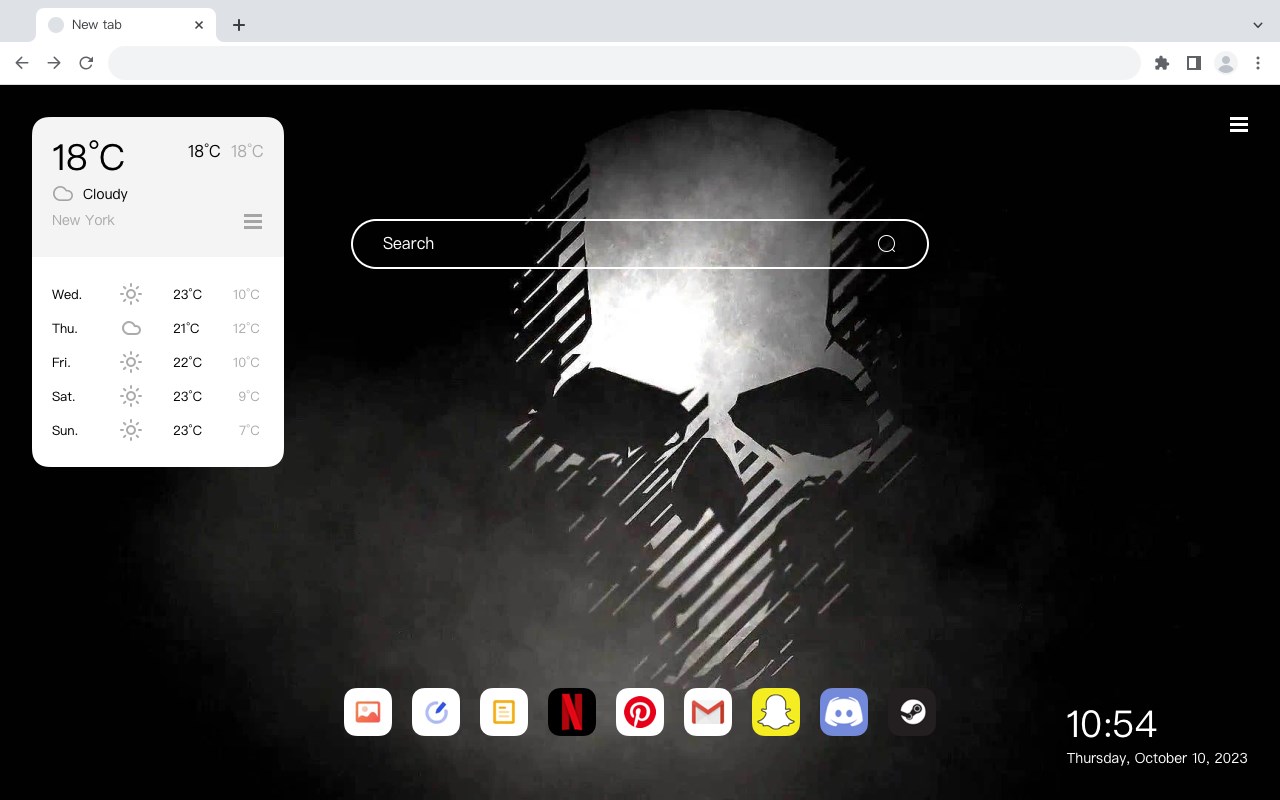The image size is (1280, 800).
Task: Click the Wed. forecast day label
Action: coord(67,294)
